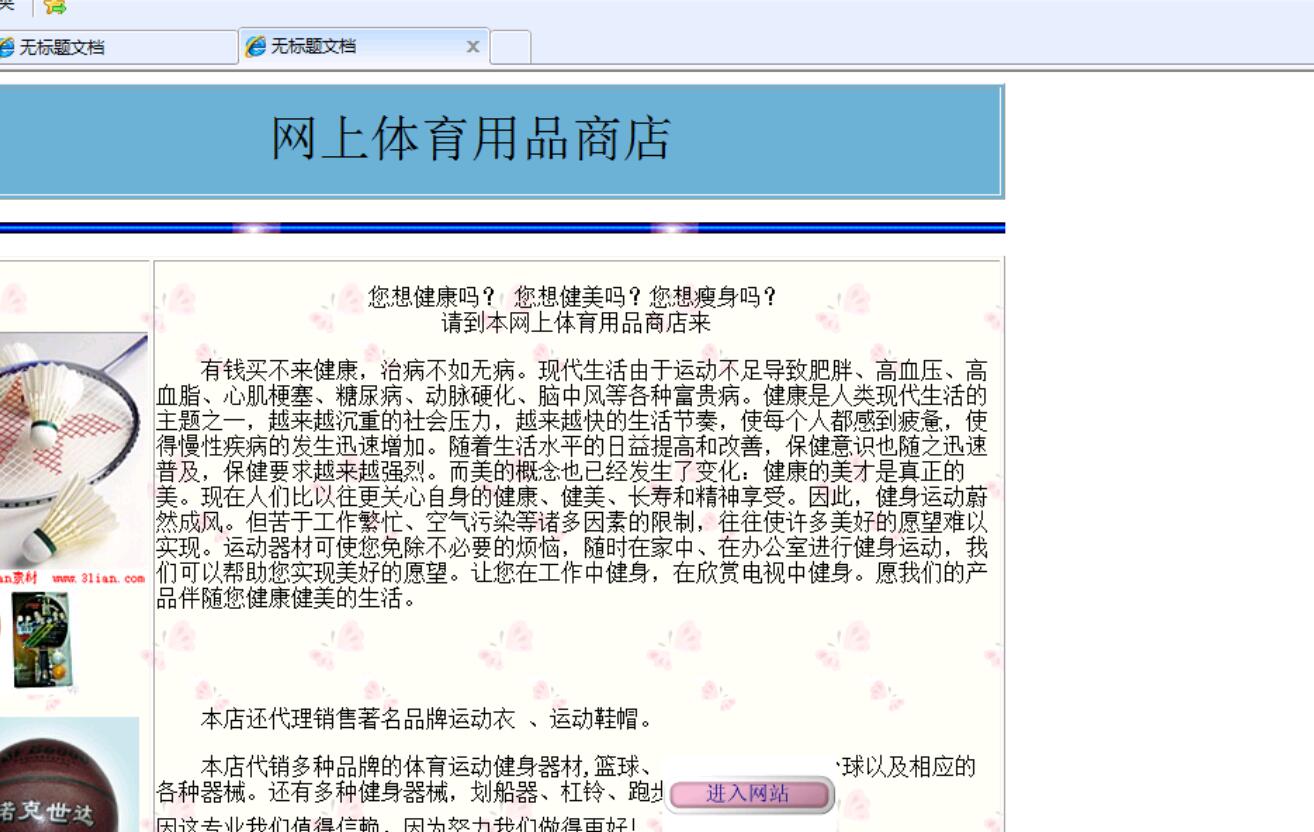Click the IE page icon on the active tab

click(256, 47)
